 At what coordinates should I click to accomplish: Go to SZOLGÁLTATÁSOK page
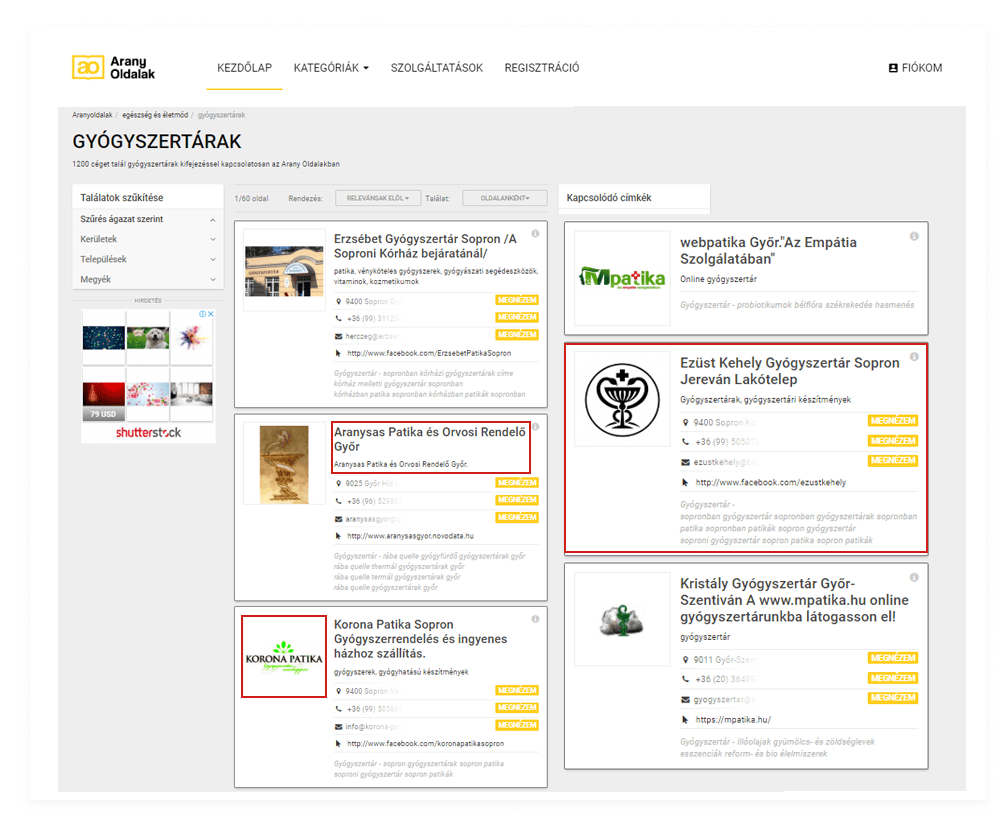pyautogui.click(x=437, y=67)
